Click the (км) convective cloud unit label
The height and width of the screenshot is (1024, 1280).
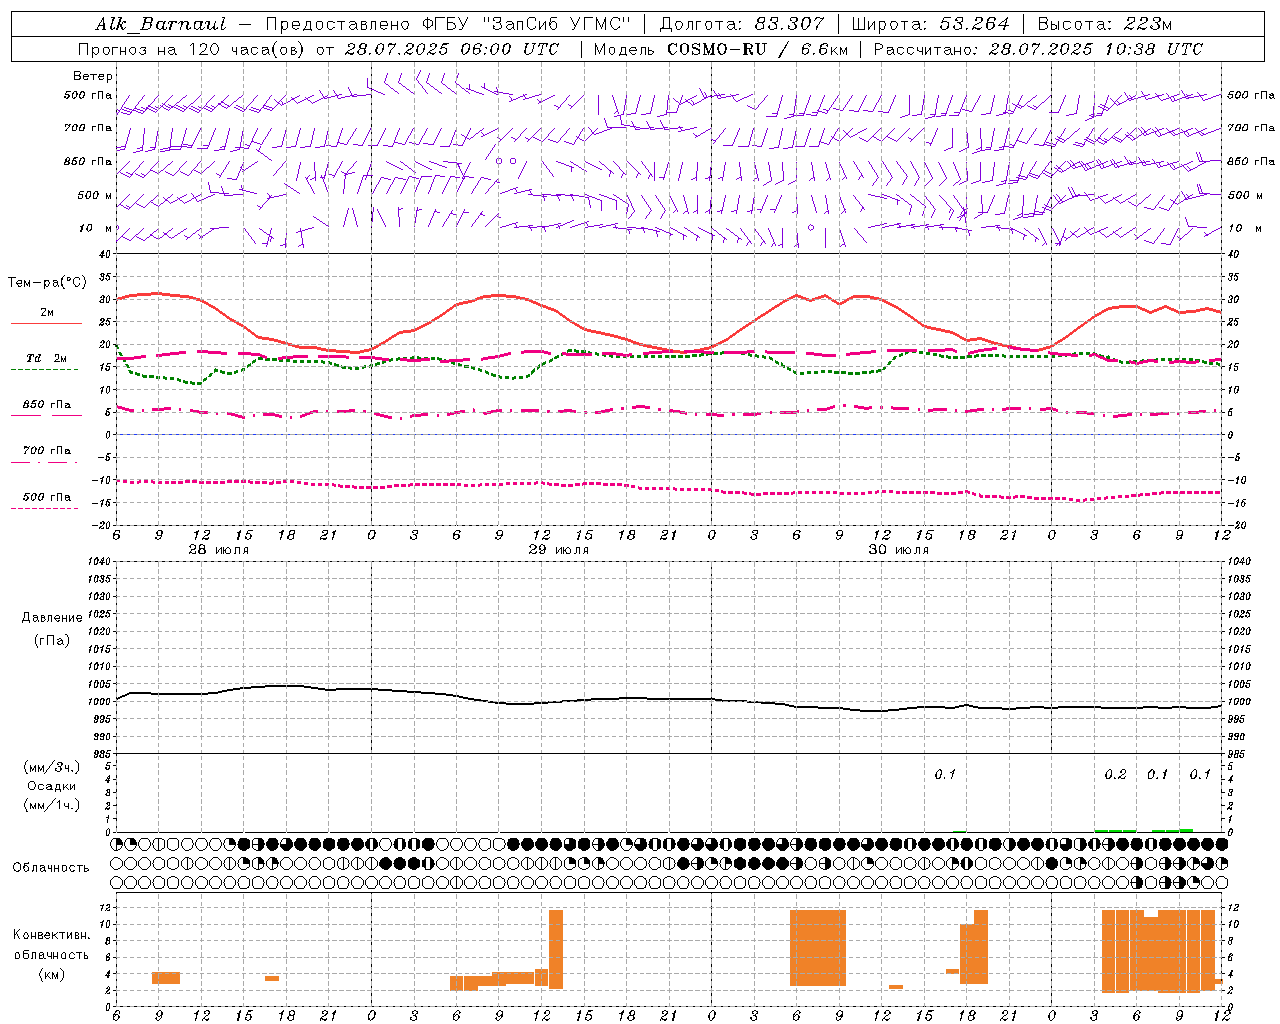coord(51,974)
